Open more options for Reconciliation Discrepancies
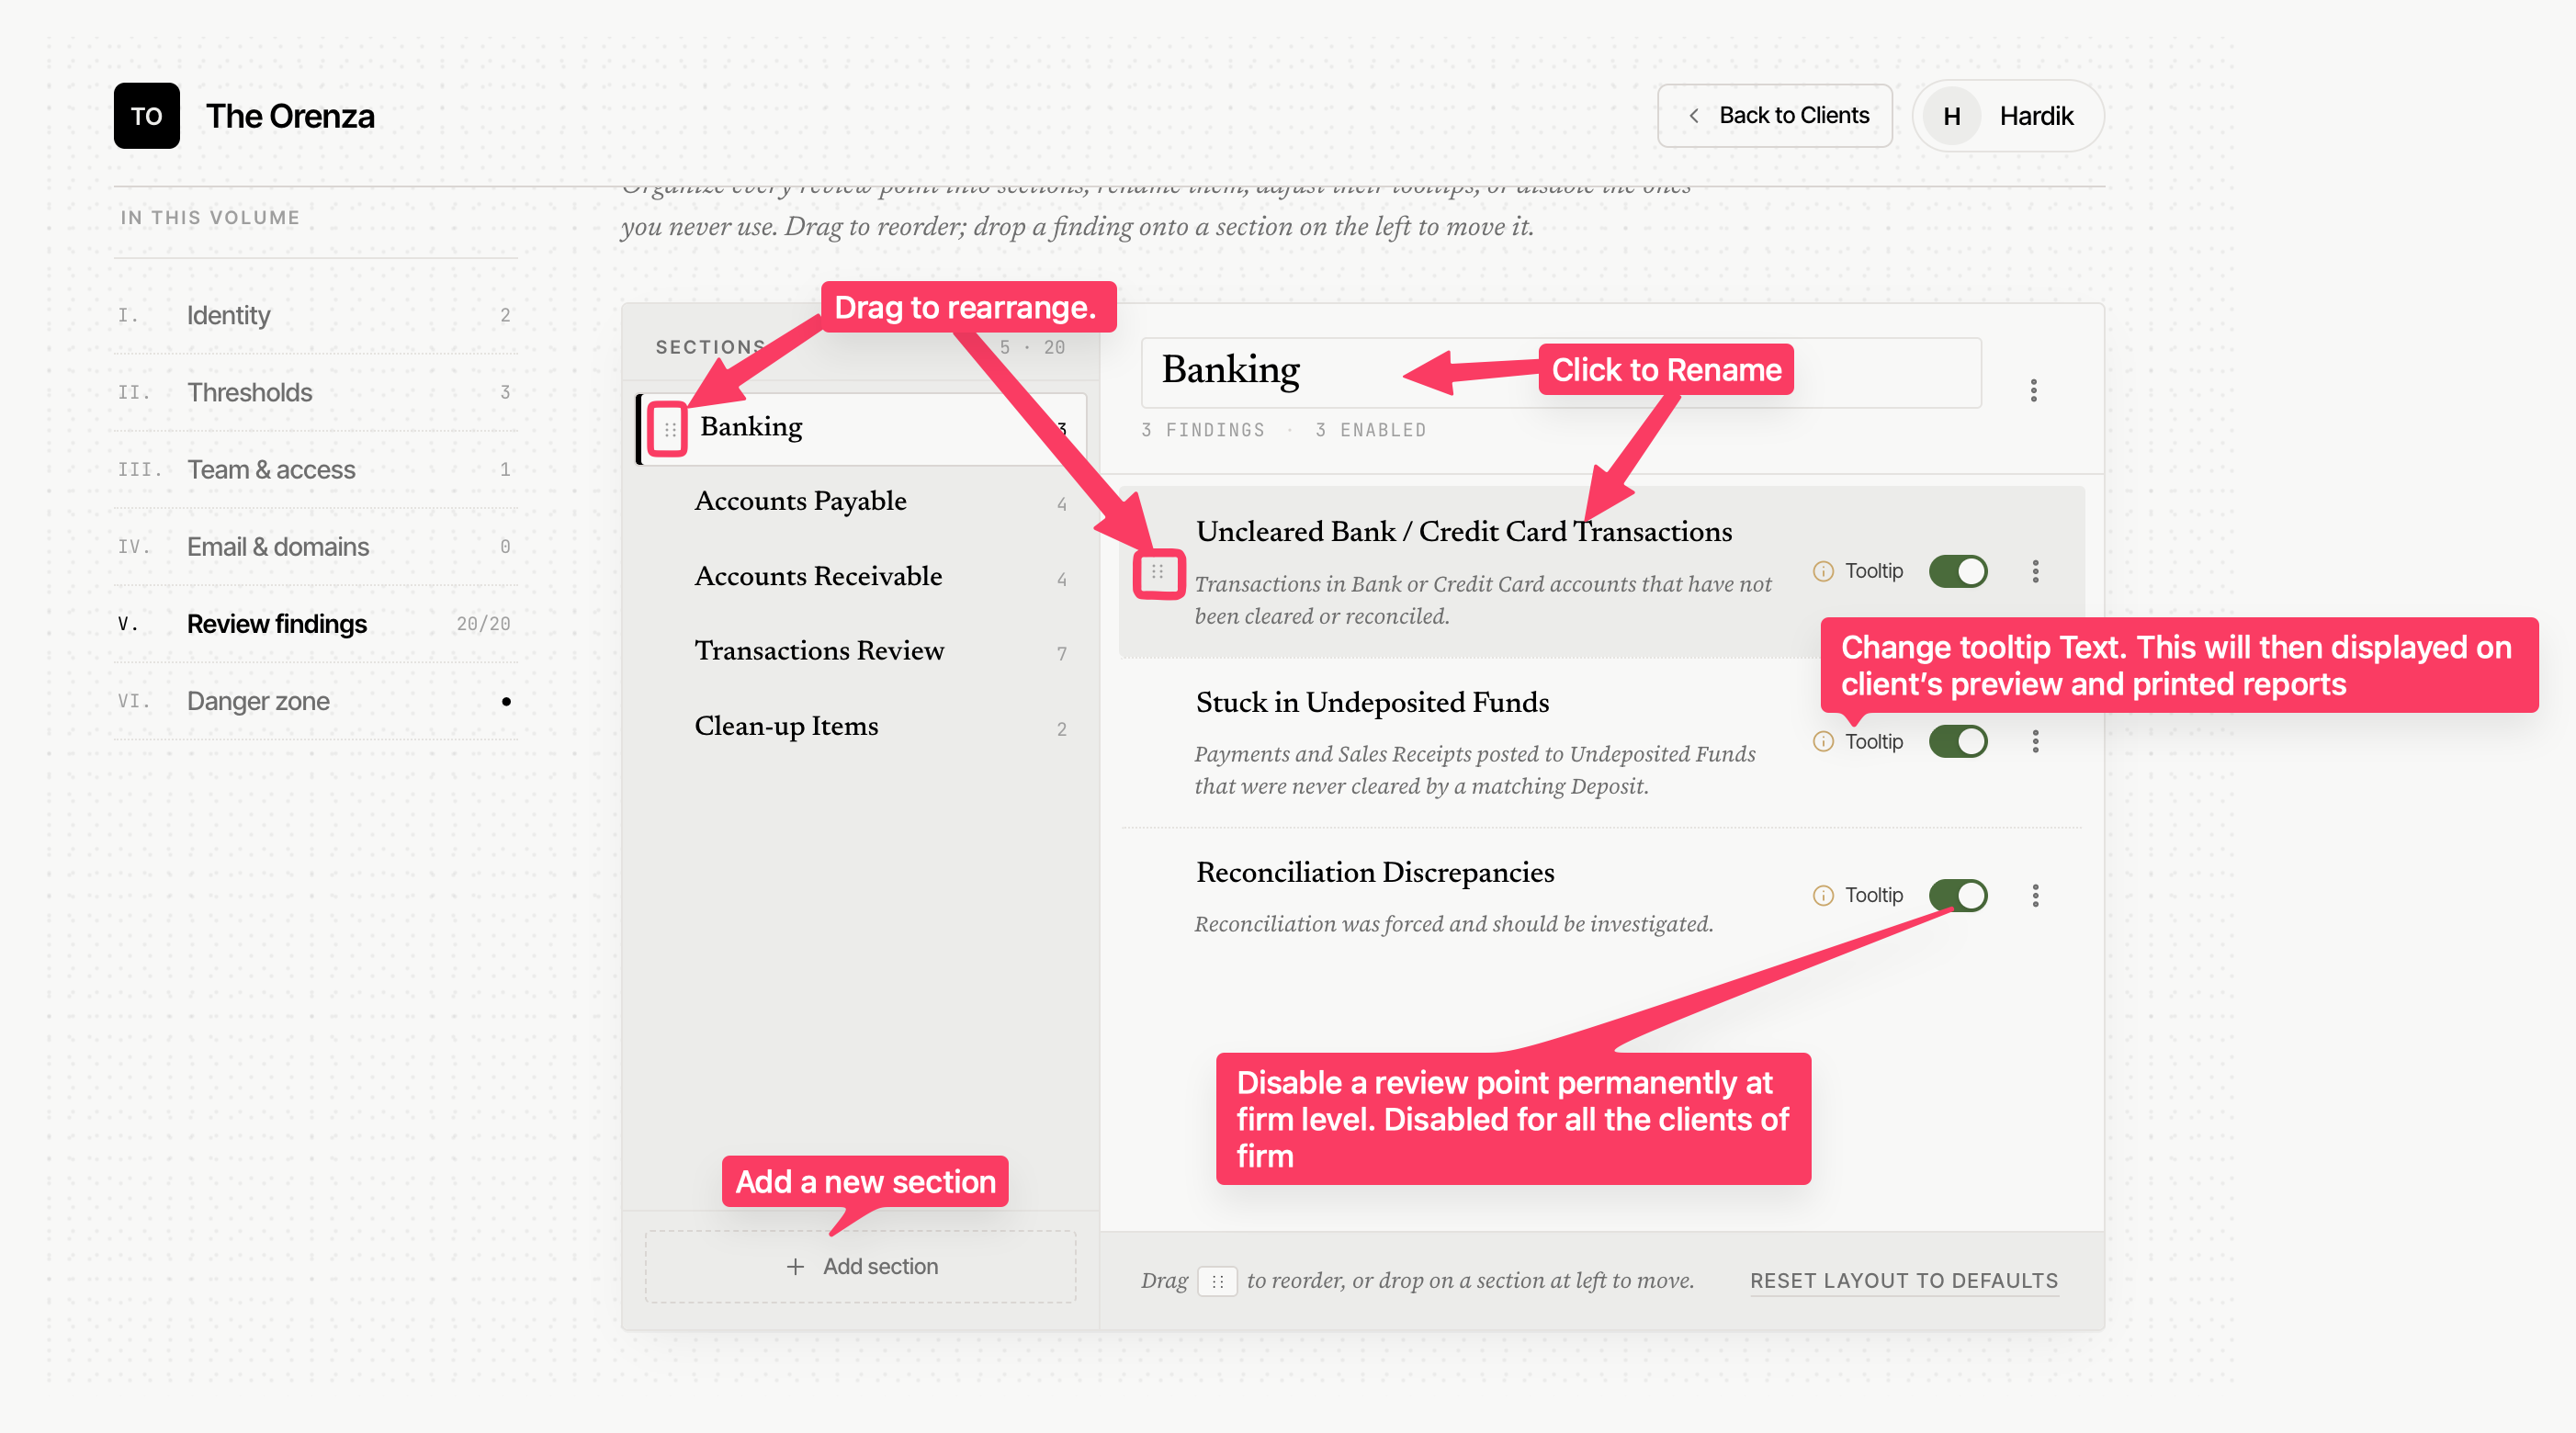2576x1433 pixels. pyautogui.click(x=2034, y=895)
